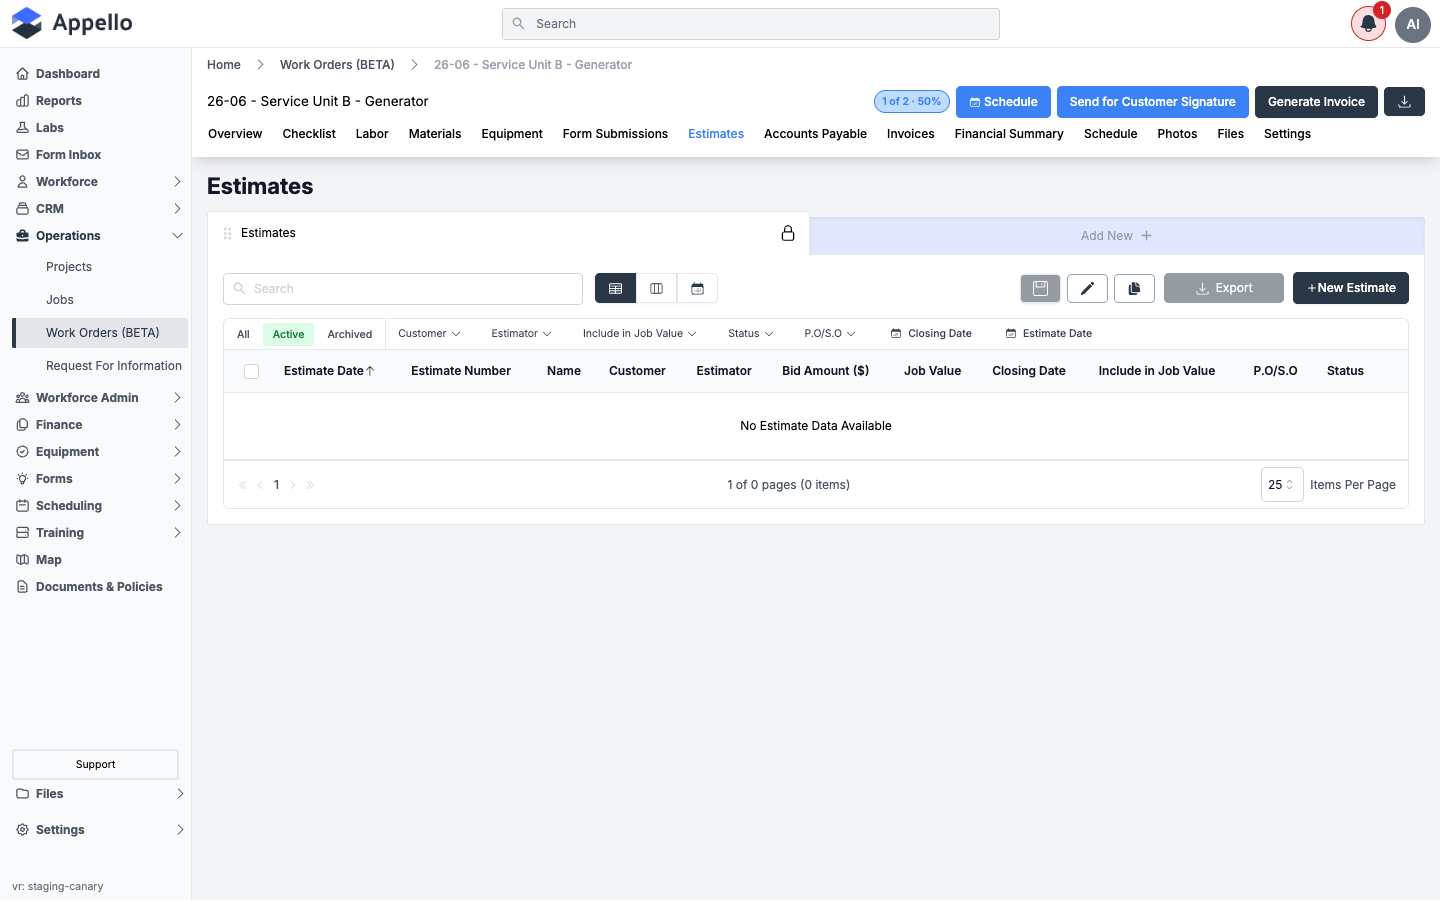Open Form Inbox in the sidebar
The image size is (1440, 918).
click(x=68, y=155)
